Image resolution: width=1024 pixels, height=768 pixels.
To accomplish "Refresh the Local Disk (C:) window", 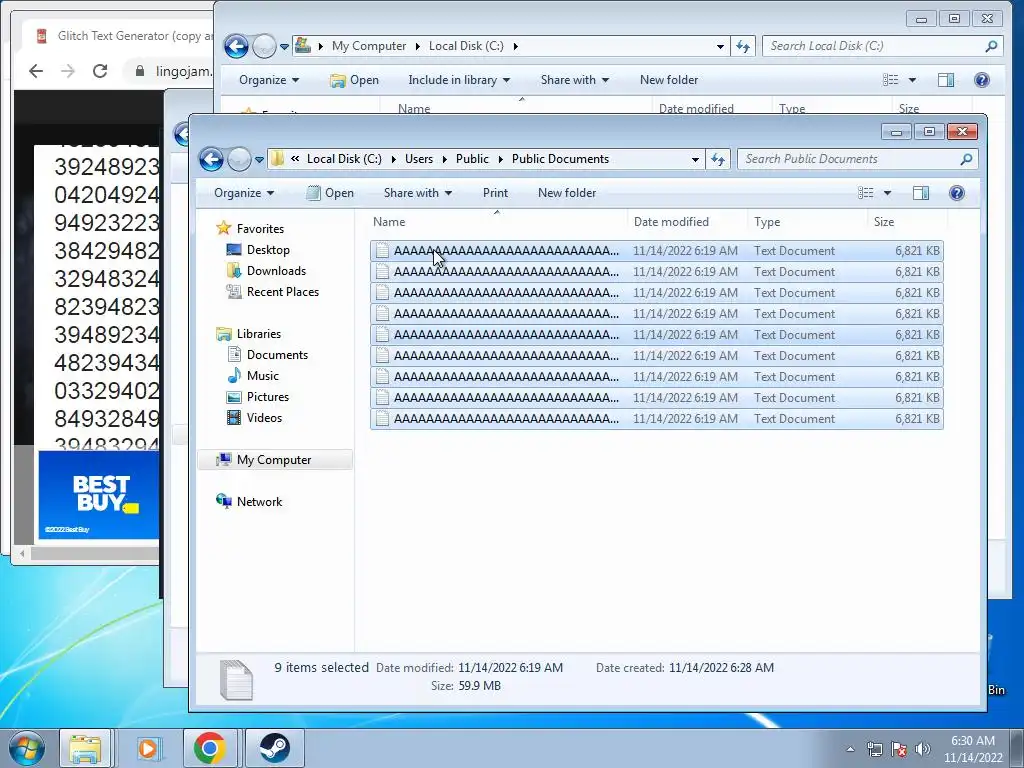I will [743, 46].
